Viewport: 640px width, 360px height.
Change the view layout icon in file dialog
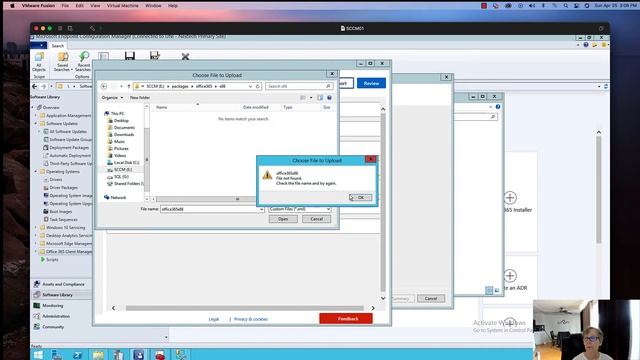pyautogui.click(x=303, y=98)
